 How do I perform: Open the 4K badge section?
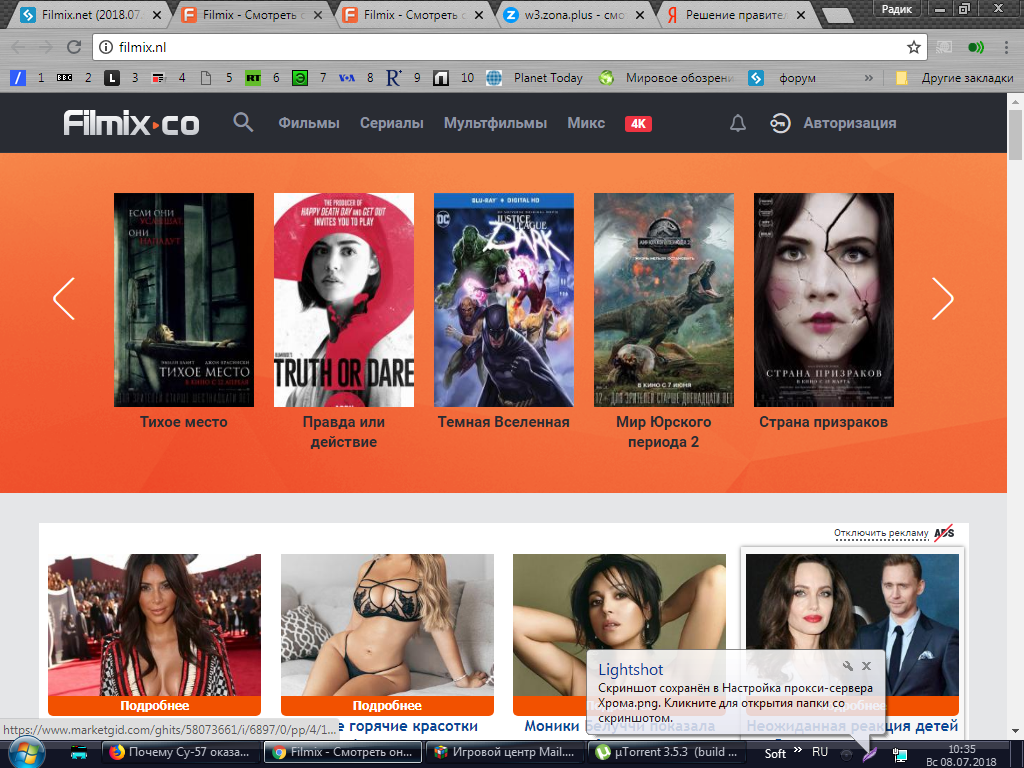click(x=638, y=124)
